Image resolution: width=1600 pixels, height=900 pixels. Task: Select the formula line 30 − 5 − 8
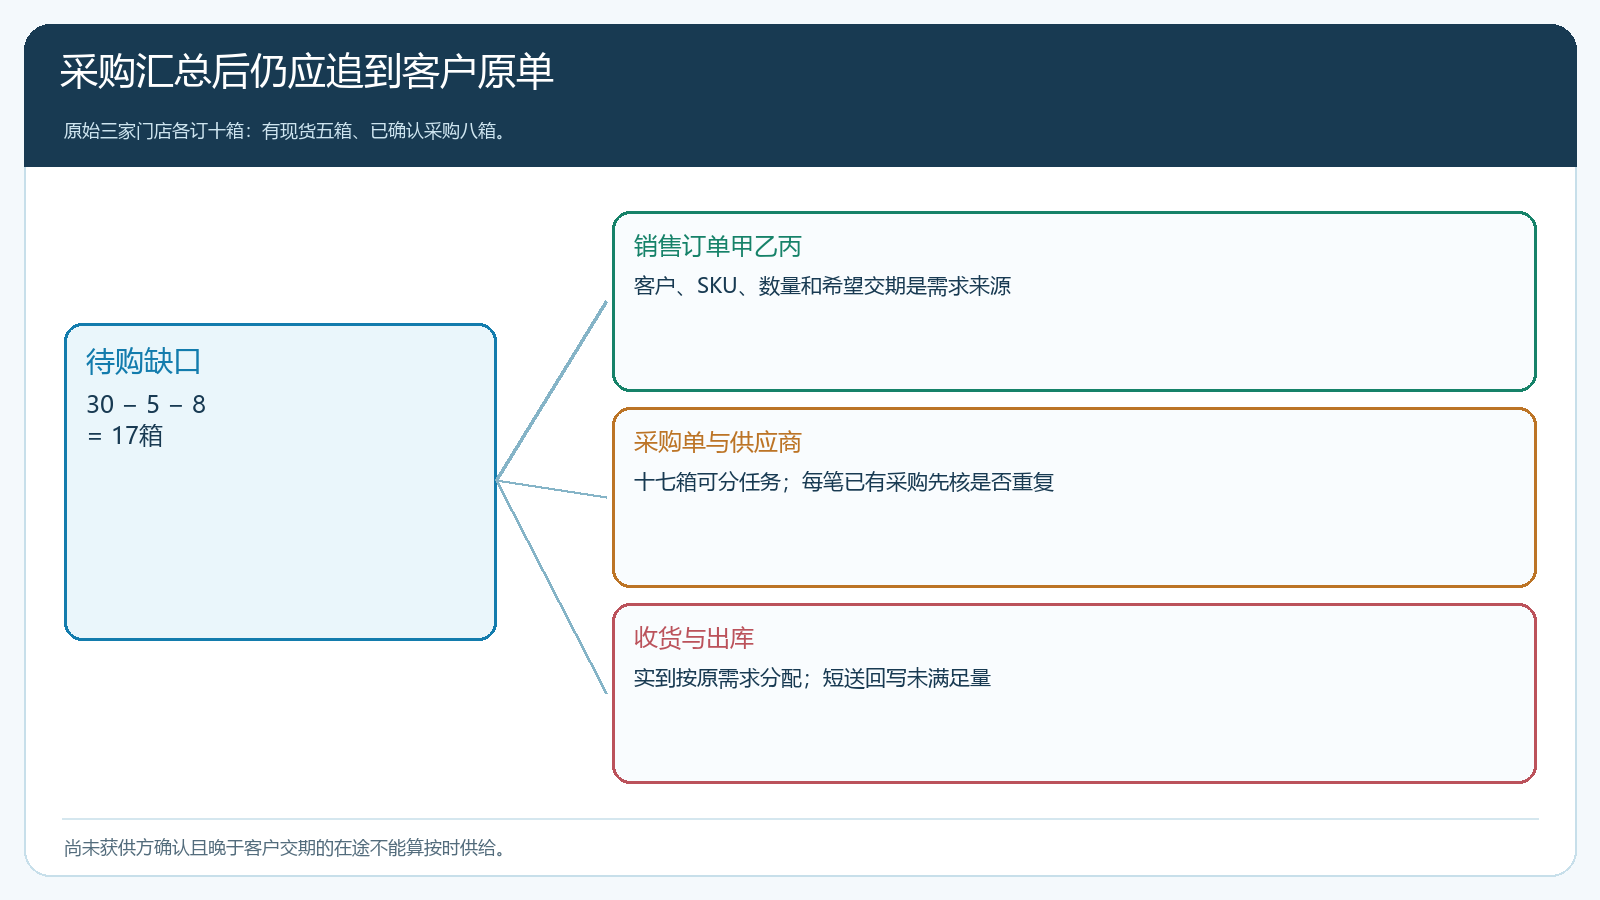click(x=146, y=404)
